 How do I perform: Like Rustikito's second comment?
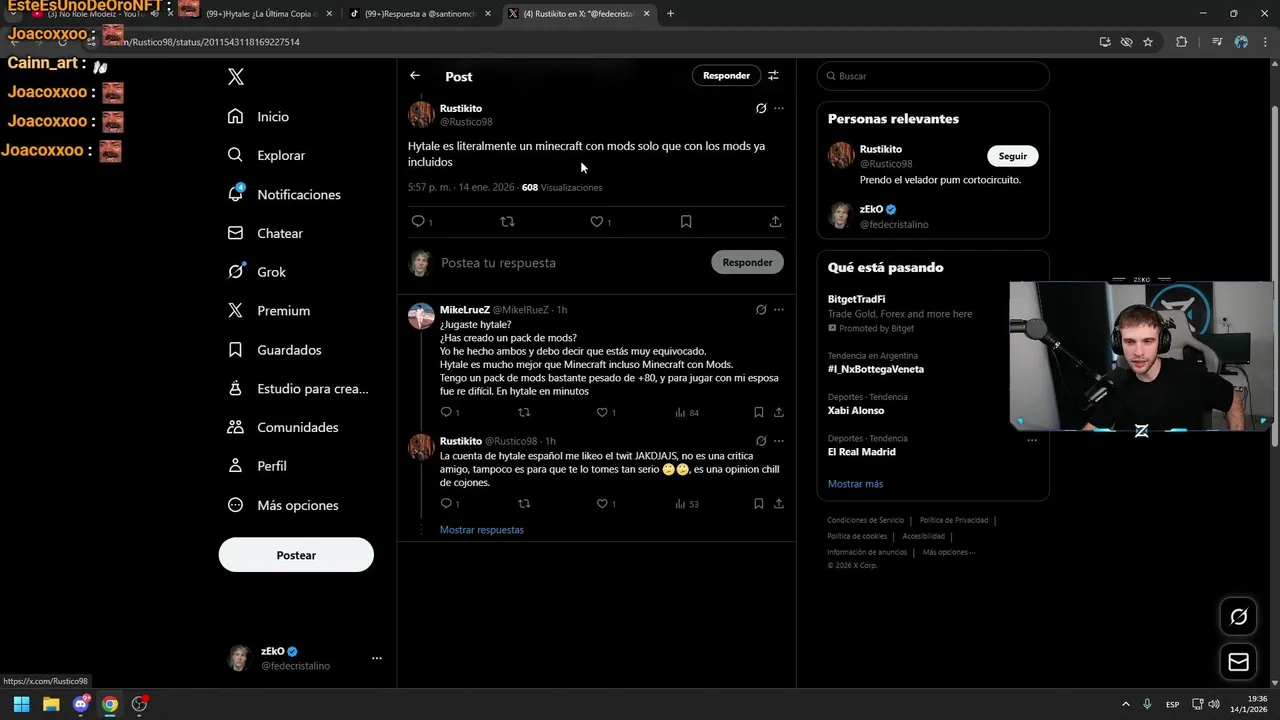(603, 504)
